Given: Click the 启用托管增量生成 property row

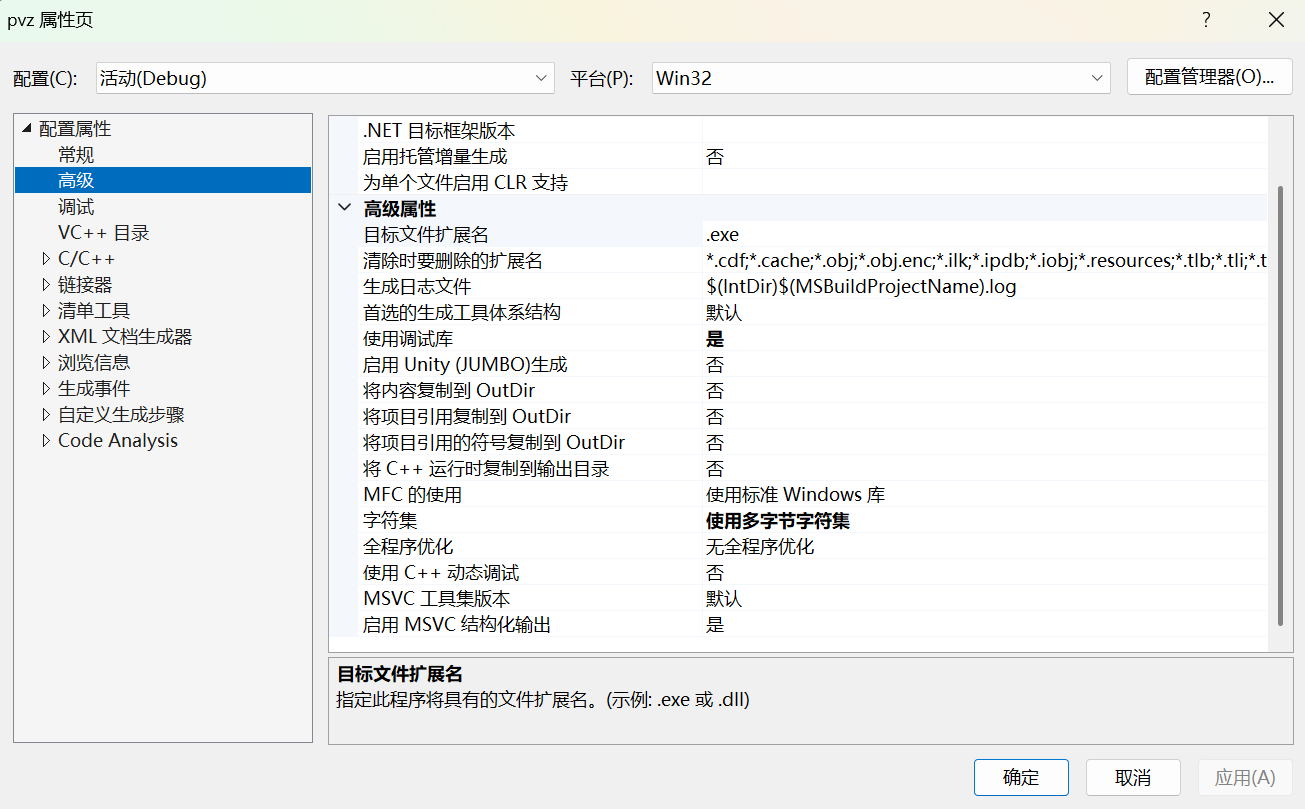Looking at the screenshot, I should click(x=812, y=156).
